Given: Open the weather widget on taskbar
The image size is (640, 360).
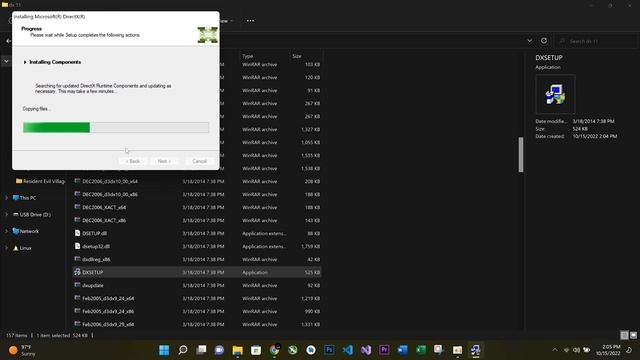Looking at the screenshot, I should pyautogui.click(x=21, y=350).
